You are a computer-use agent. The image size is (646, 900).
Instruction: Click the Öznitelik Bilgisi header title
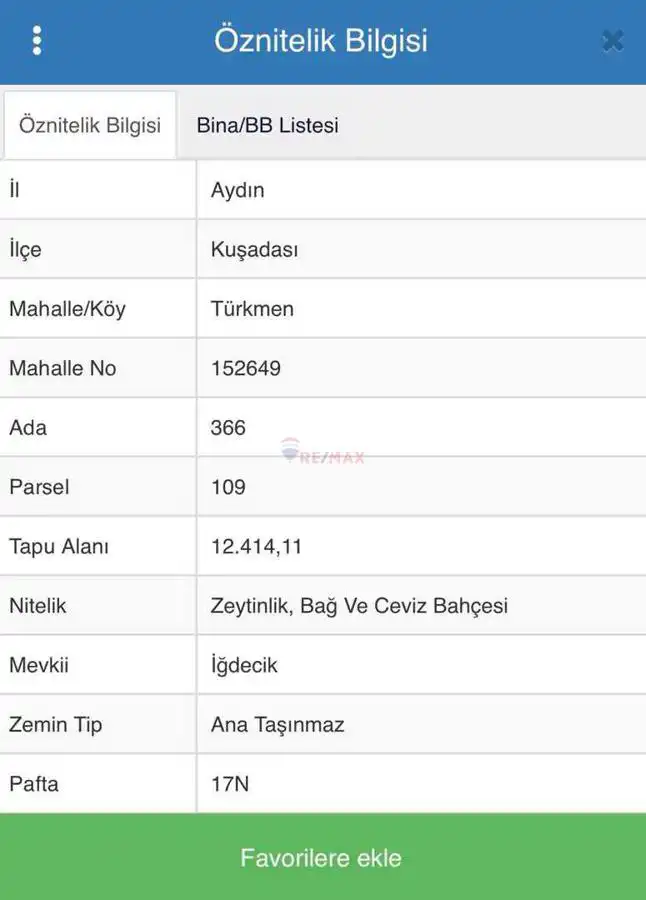point(321,41)
